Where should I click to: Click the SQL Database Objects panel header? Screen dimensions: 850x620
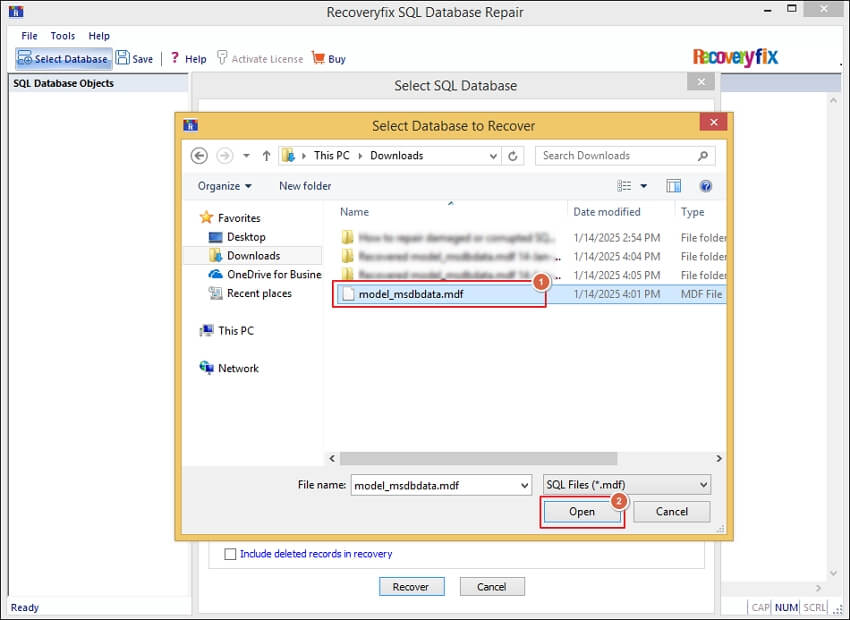[x=99, y=83]
